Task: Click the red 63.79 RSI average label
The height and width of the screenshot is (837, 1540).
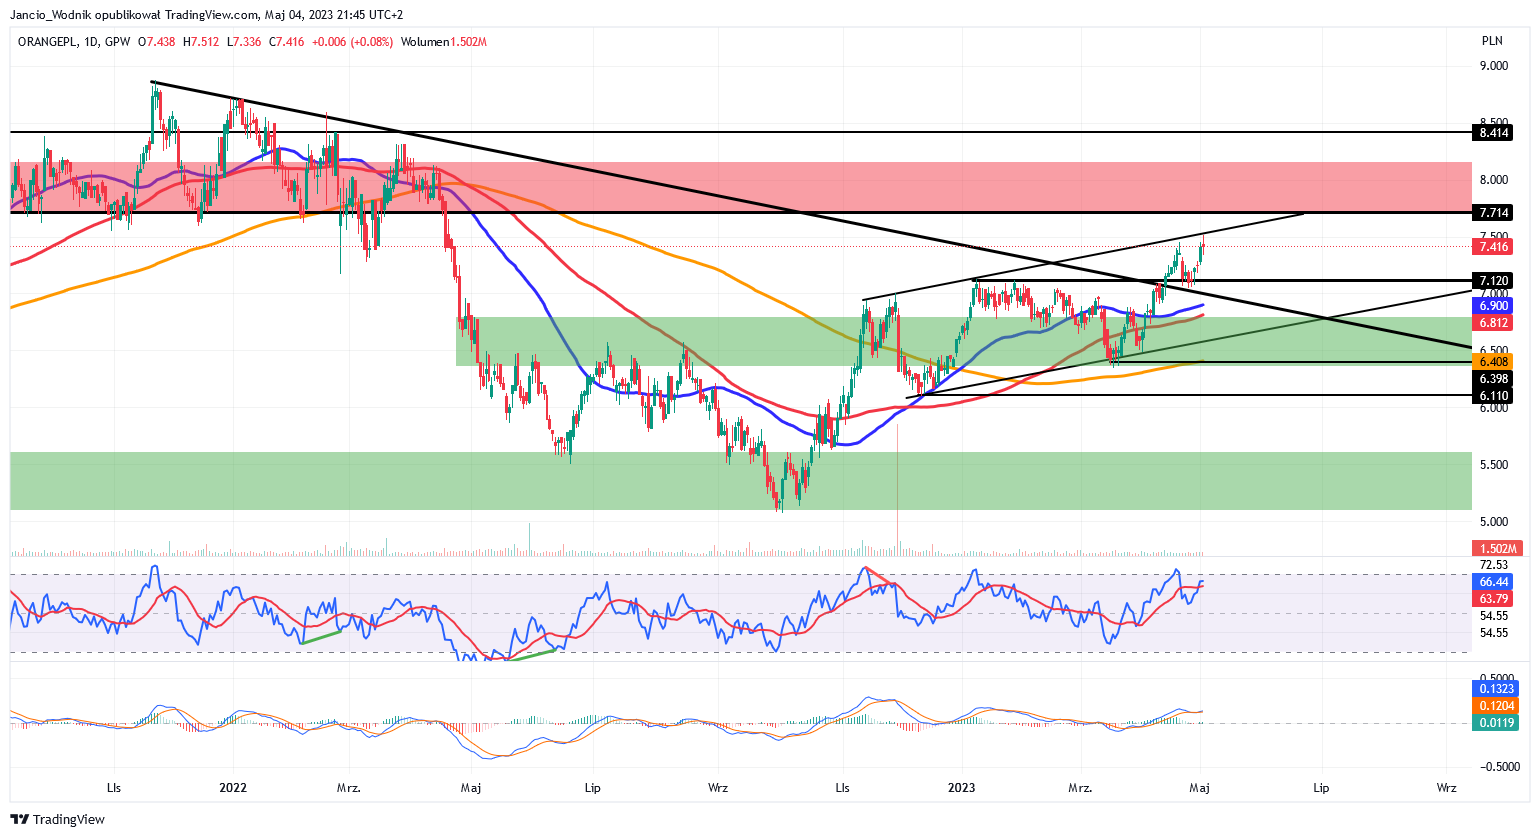Action: point(1494,599)
